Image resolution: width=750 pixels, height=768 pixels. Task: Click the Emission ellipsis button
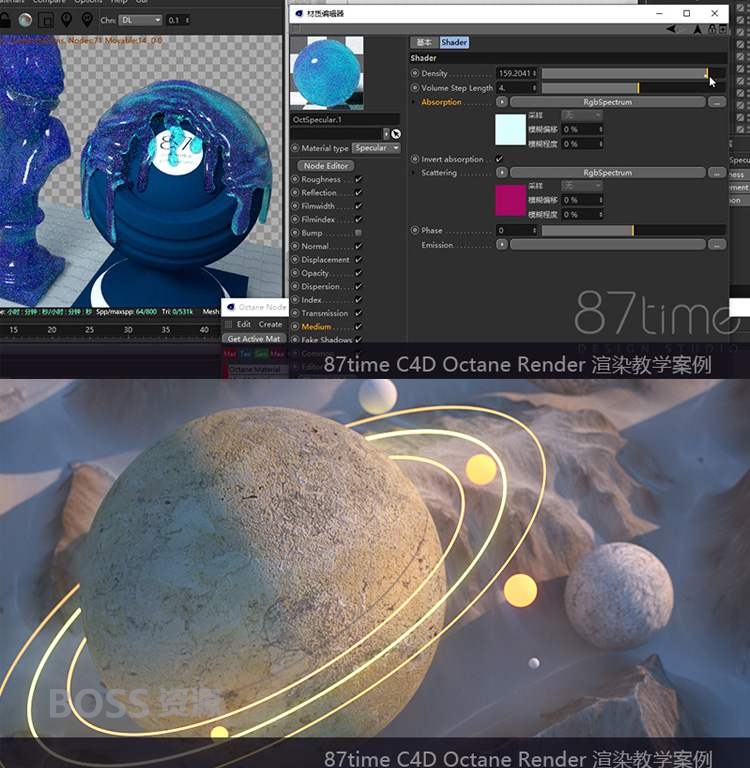coord(717,244)
